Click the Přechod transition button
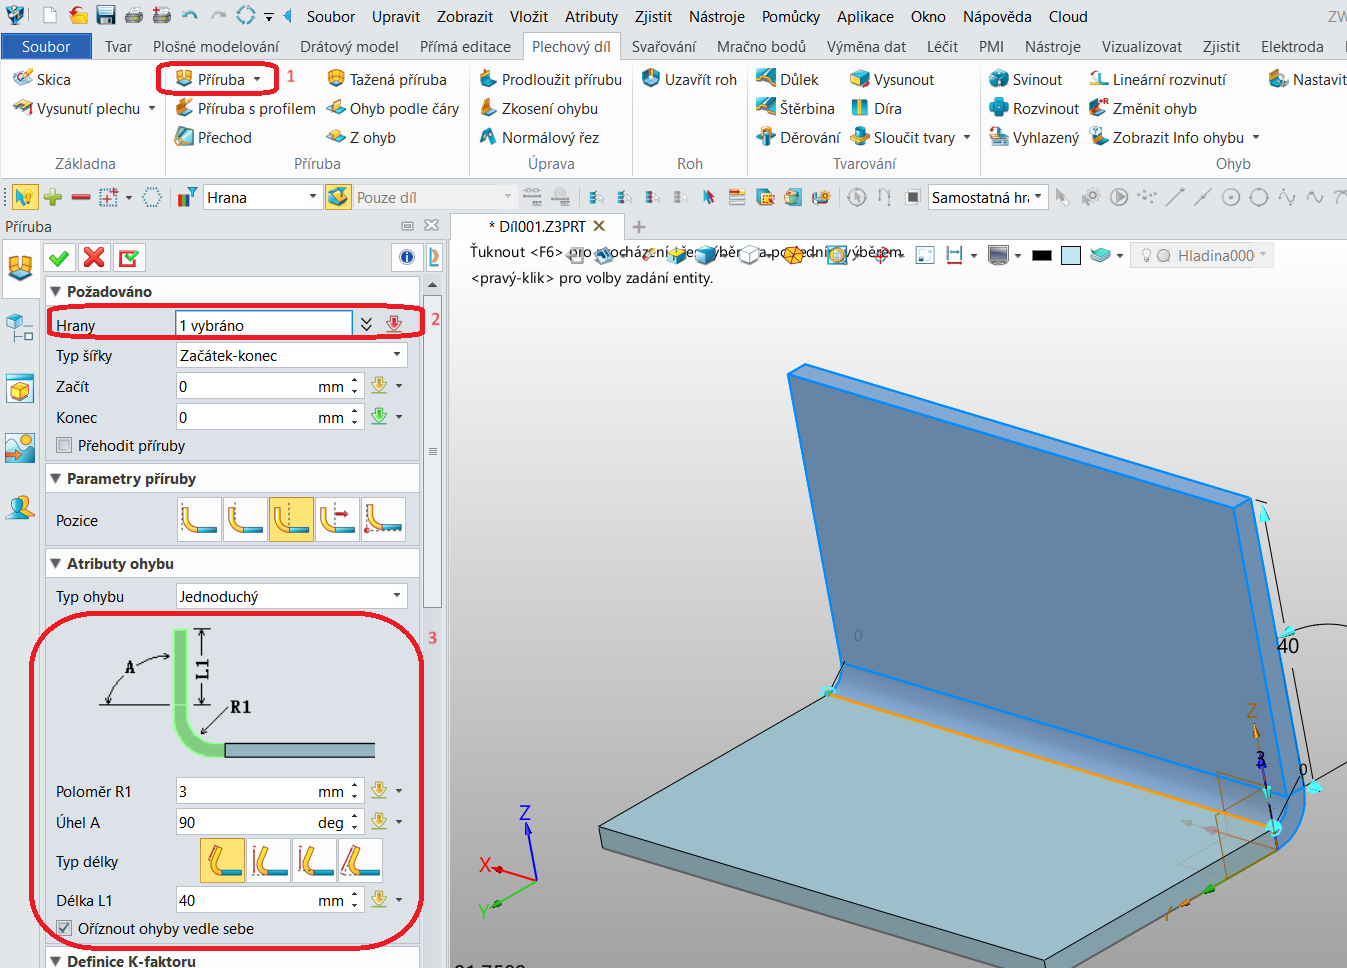Image resolution: width=1347 pixels, height=968 pixels. click(x=213, y=137)
